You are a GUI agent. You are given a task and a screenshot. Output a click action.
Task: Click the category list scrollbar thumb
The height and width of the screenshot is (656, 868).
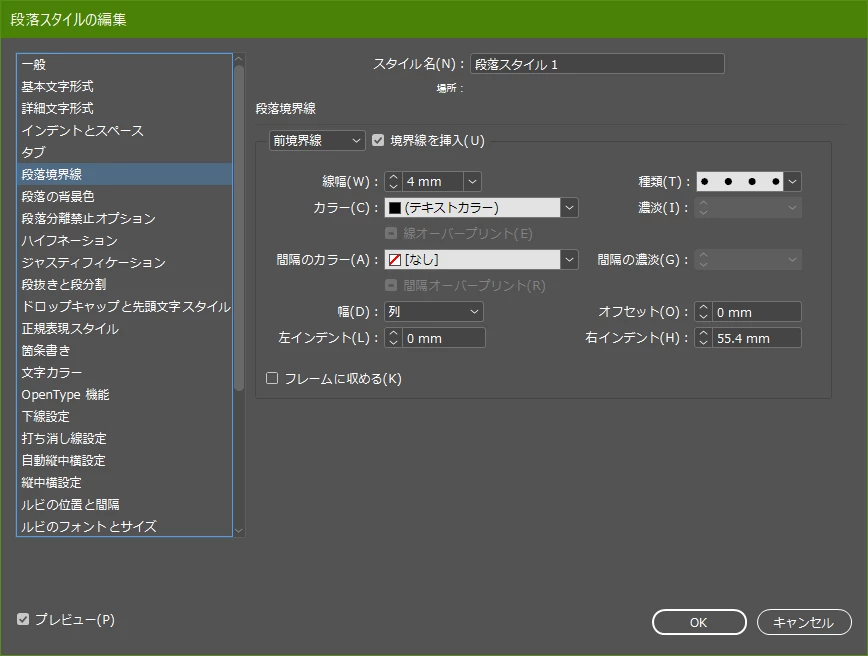coord(239,229)
